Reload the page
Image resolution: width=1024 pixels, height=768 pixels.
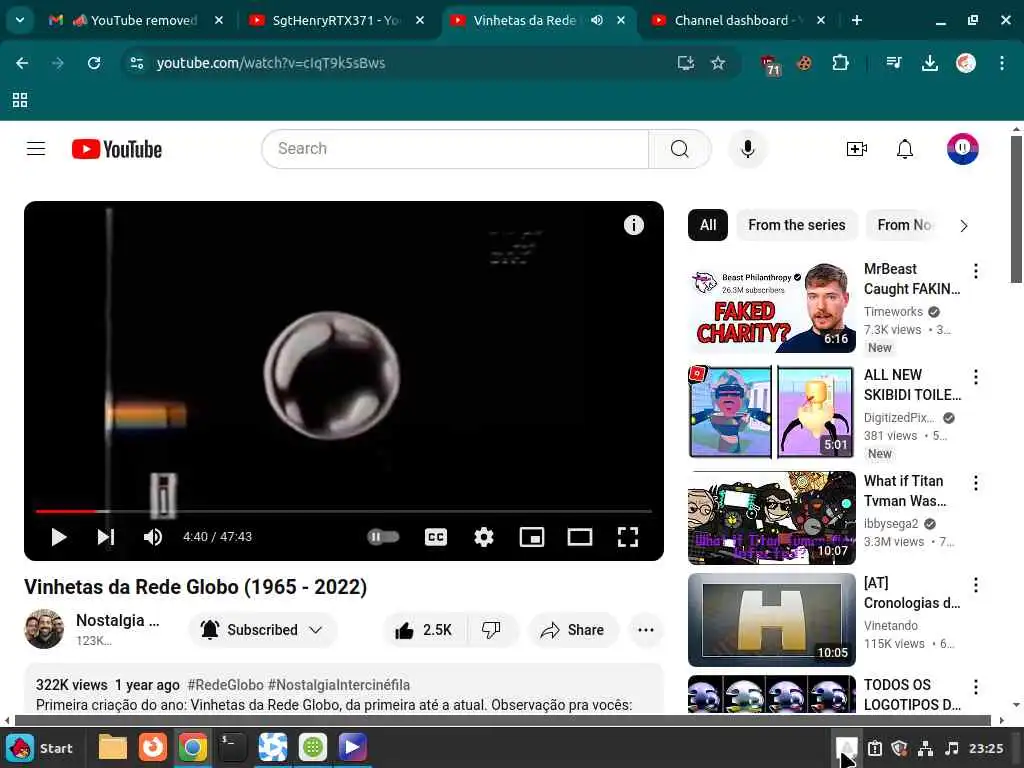[x=94, y=63]
